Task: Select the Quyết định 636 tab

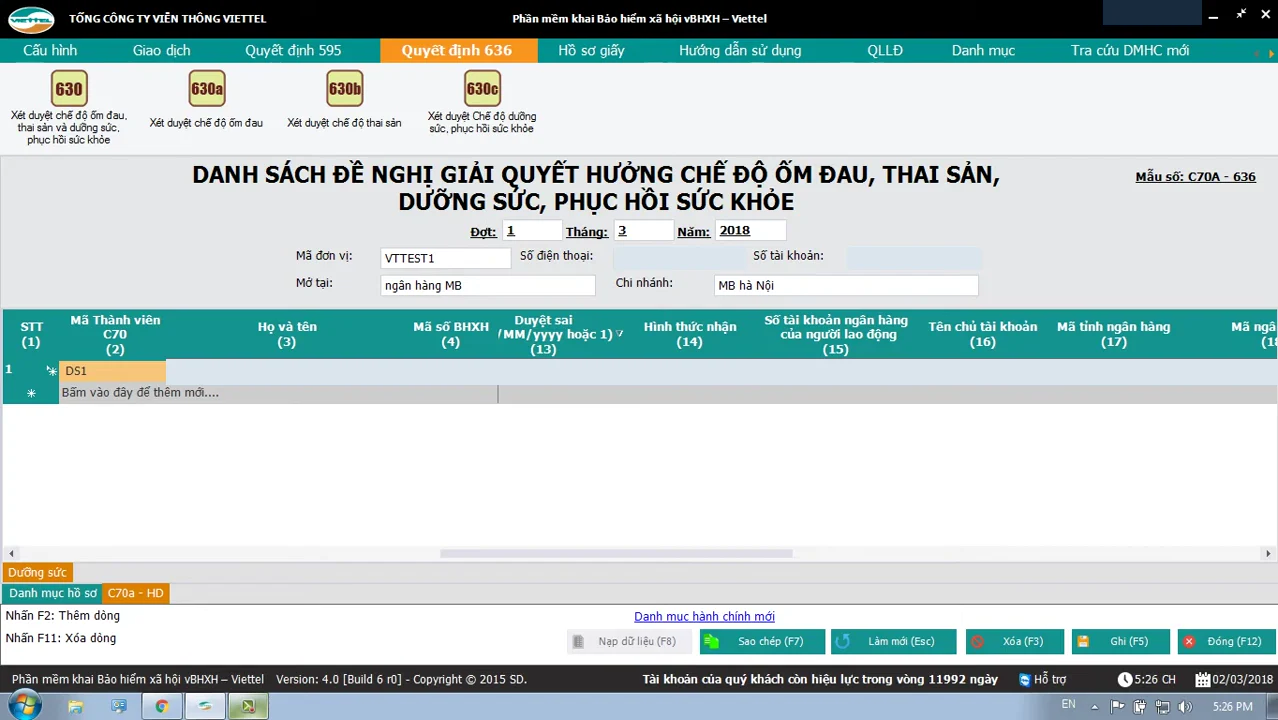Action: [x=457, y=50]
